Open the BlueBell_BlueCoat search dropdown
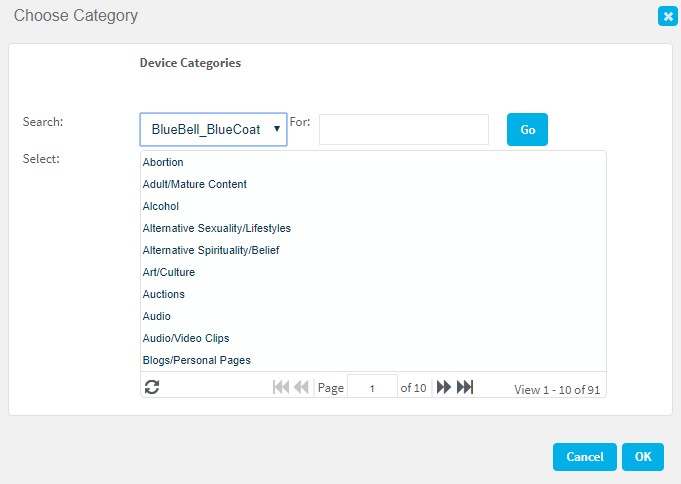 tap(213, 129)
